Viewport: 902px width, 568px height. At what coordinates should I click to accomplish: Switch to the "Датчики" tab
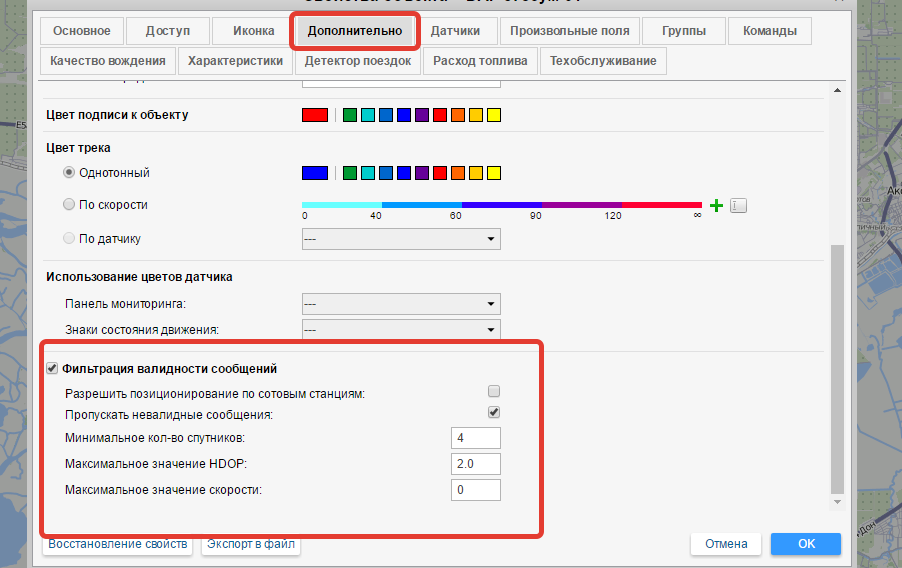(x=455, y=31)
